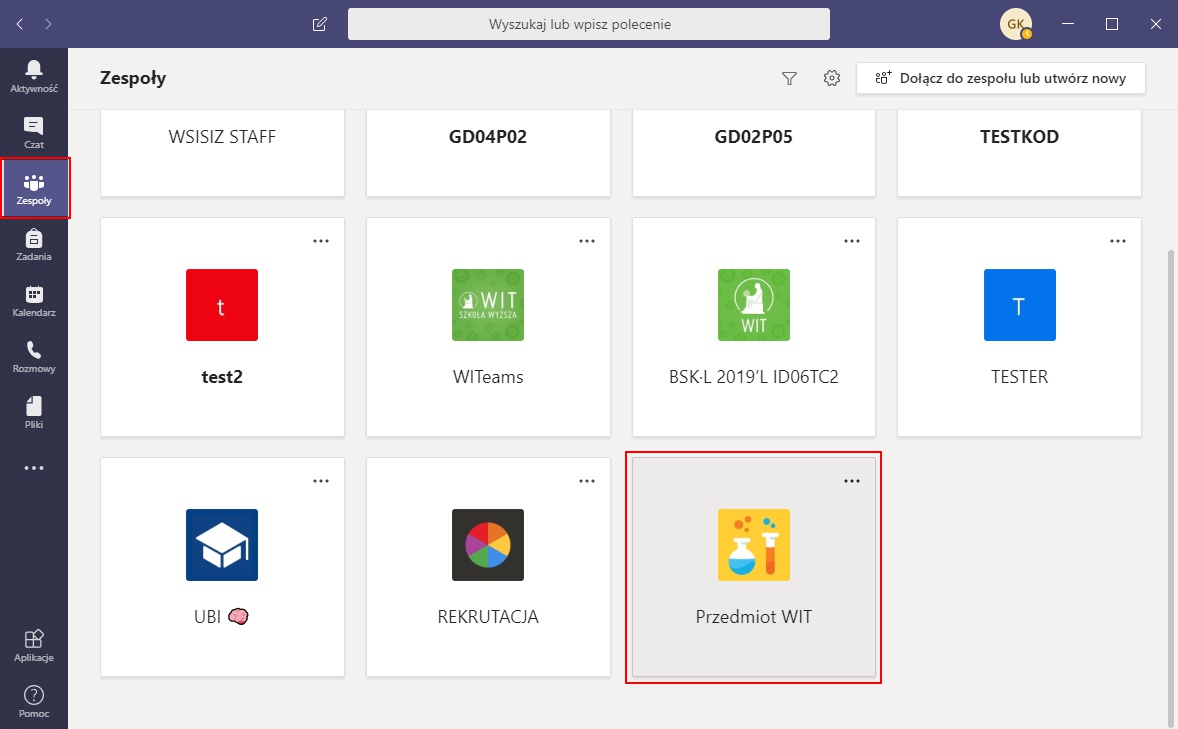Select the WITeams team name
Image resolution: width=1178 pixels, height=729 pixels.
(488, 377)
